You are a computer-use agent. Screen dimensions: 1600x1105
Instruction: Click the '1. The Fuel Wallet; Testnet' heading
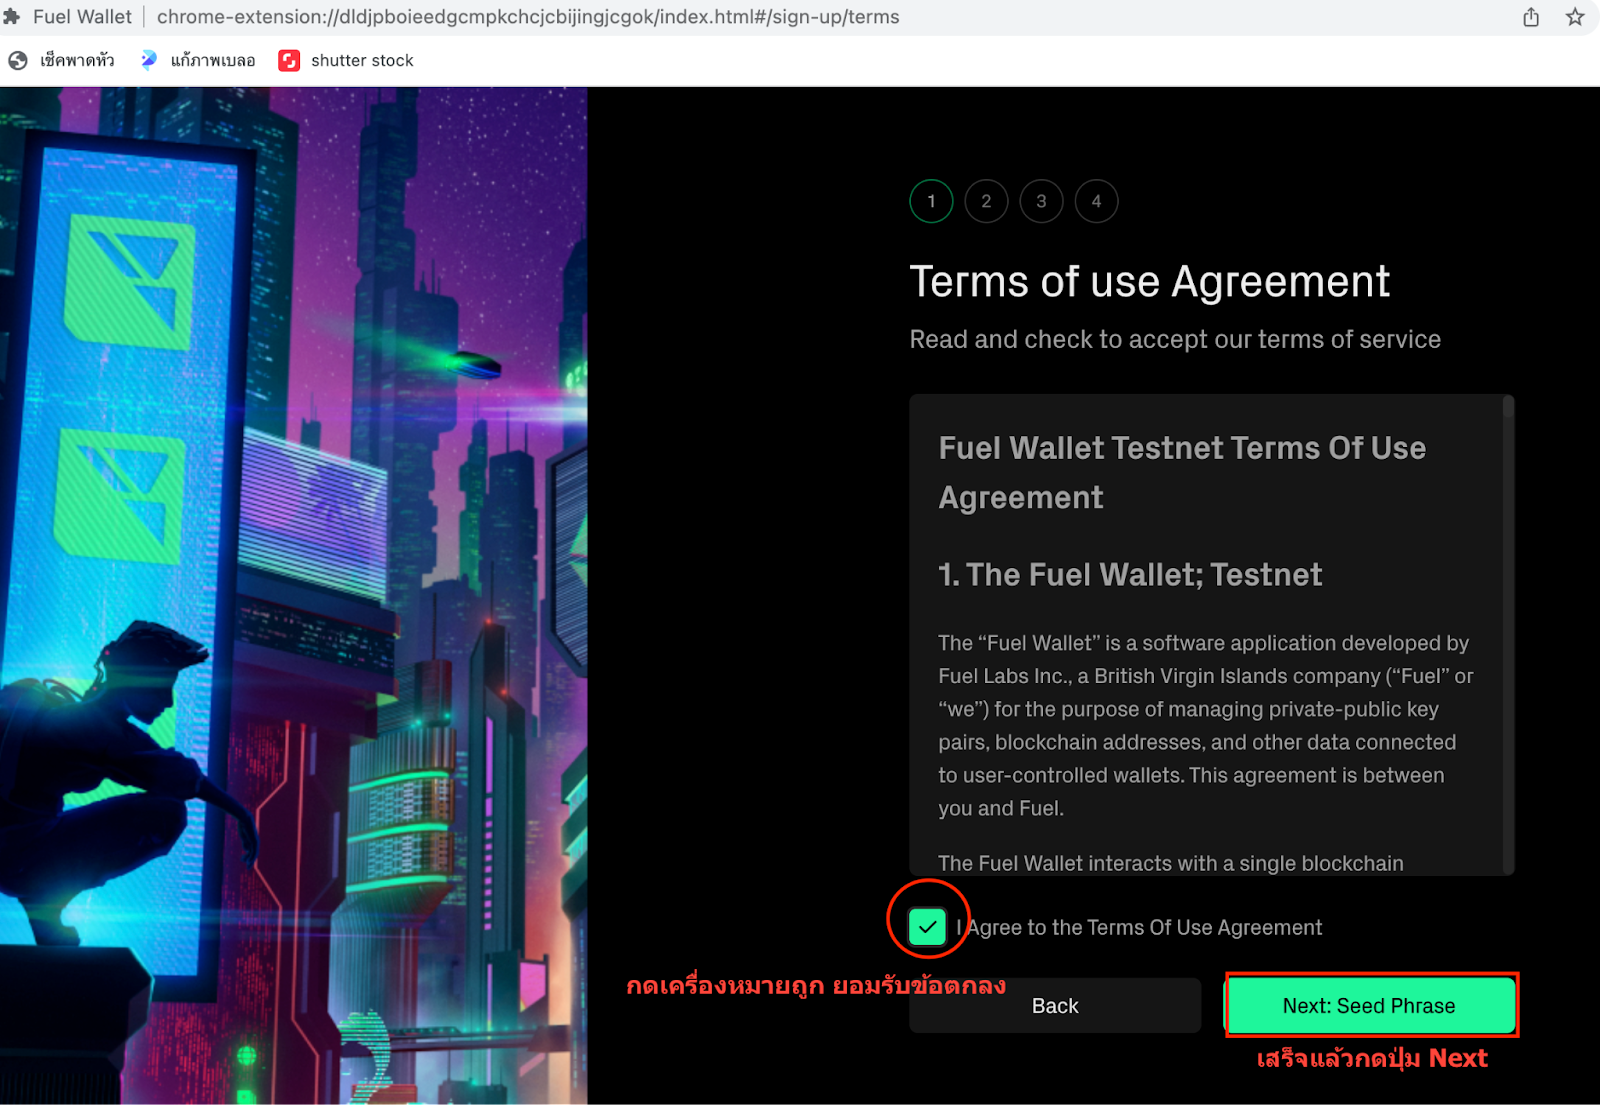(1130, 575)
